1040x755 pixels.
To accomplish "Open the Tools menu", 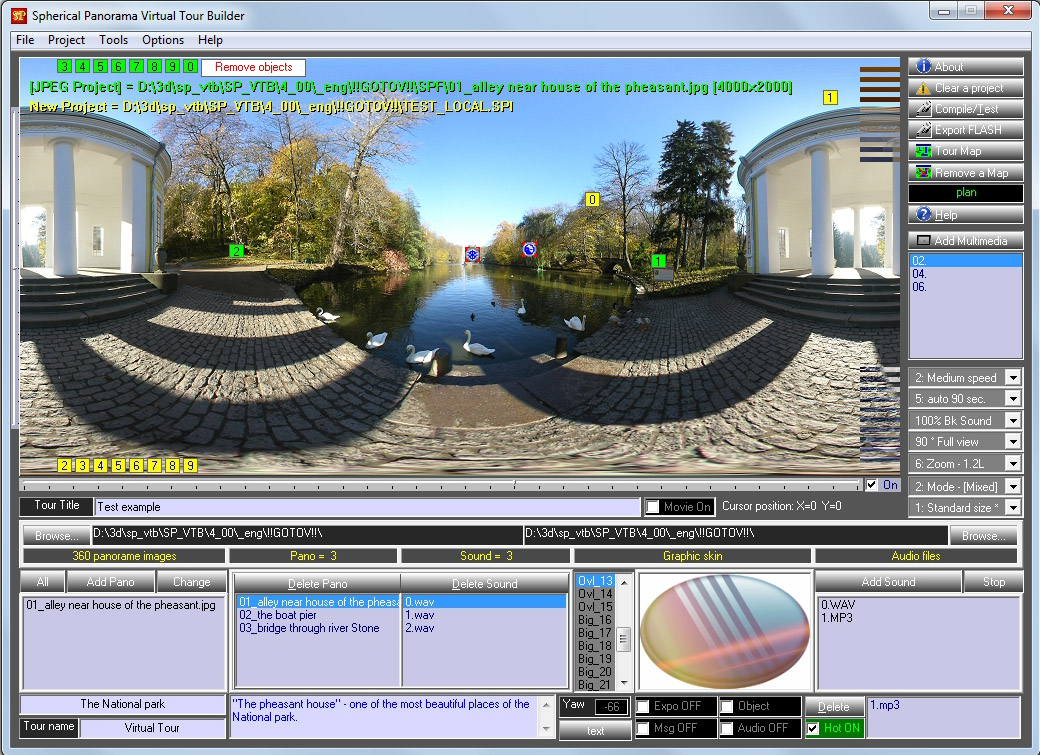I will pos(113,40).
